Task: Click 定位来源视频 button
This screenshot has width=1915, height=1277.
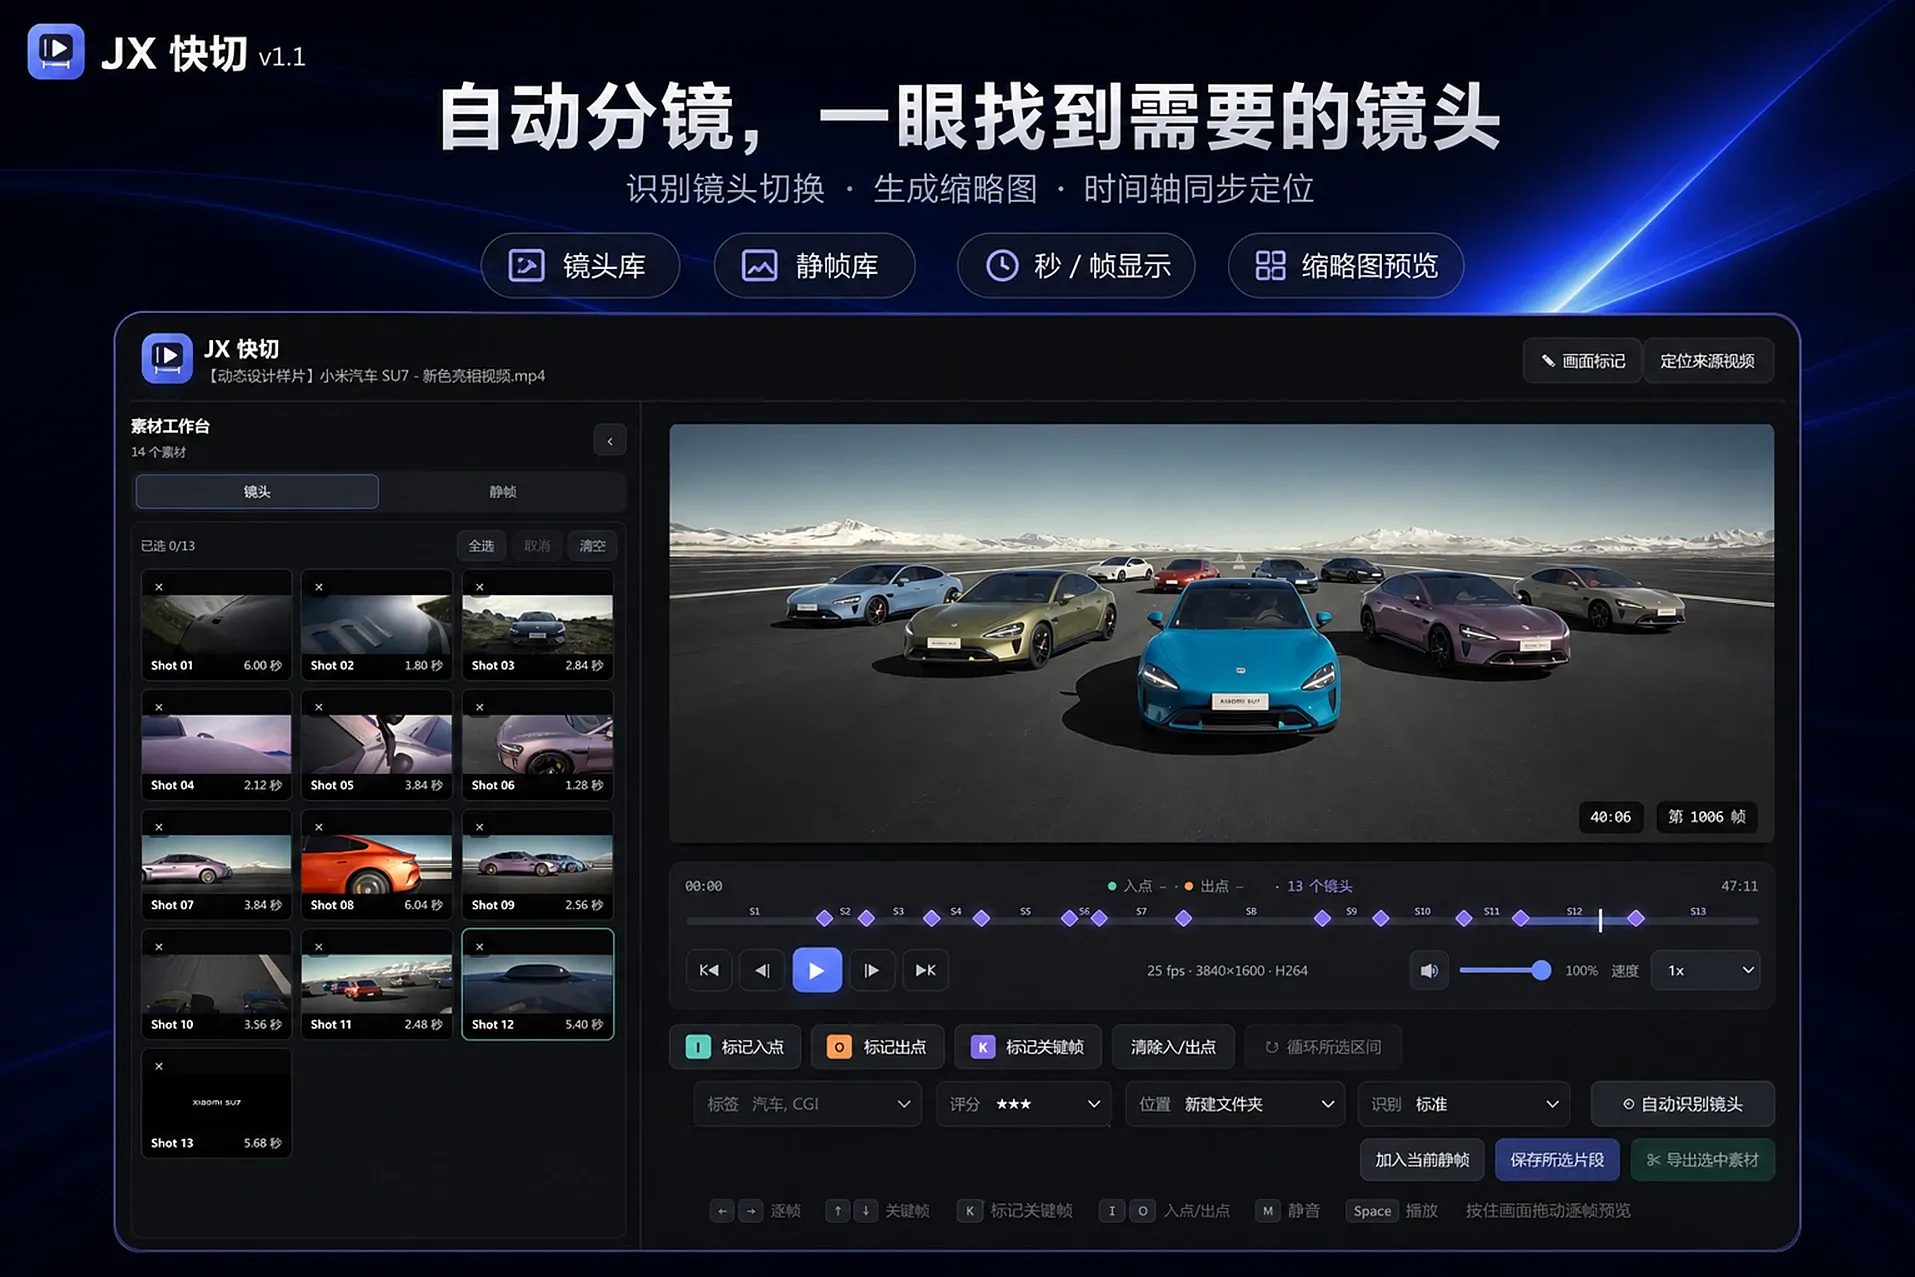Action: (1708, 361)
